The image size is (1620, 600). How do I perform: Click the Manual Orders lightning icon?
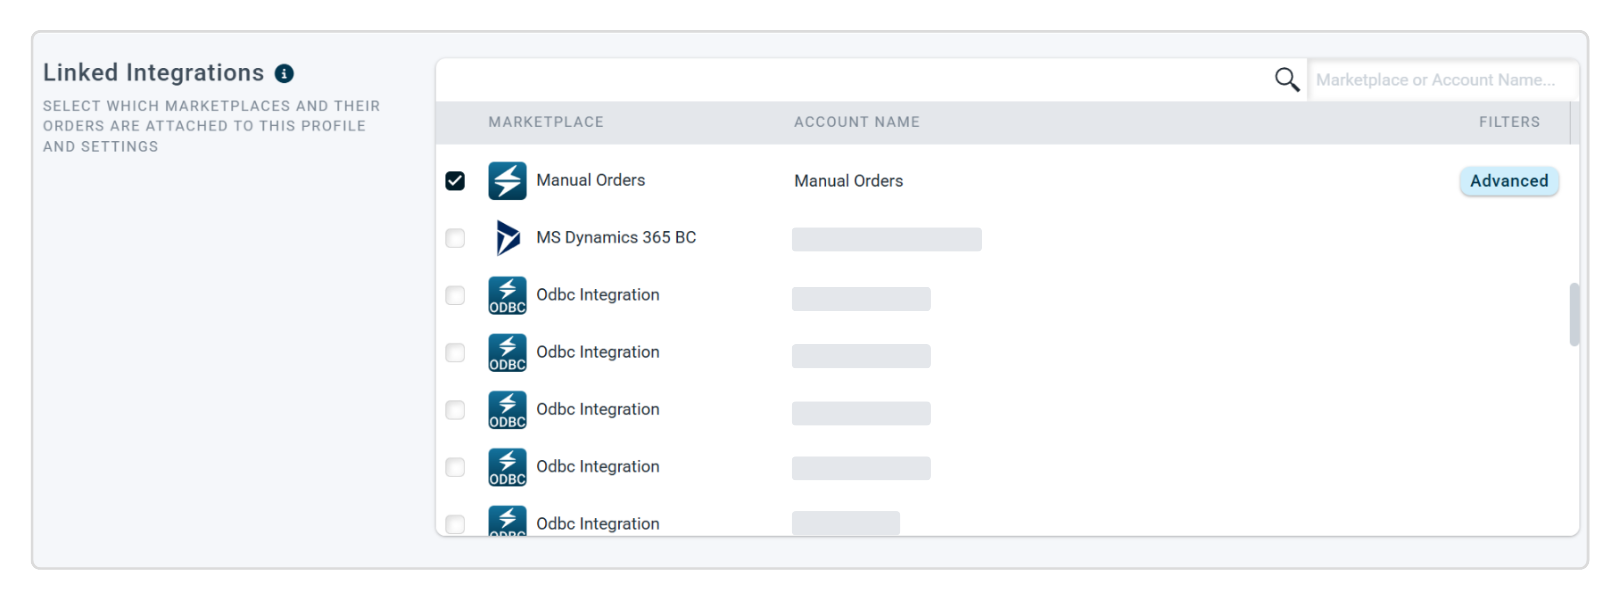pyautogui.click(x=507, y=181)
